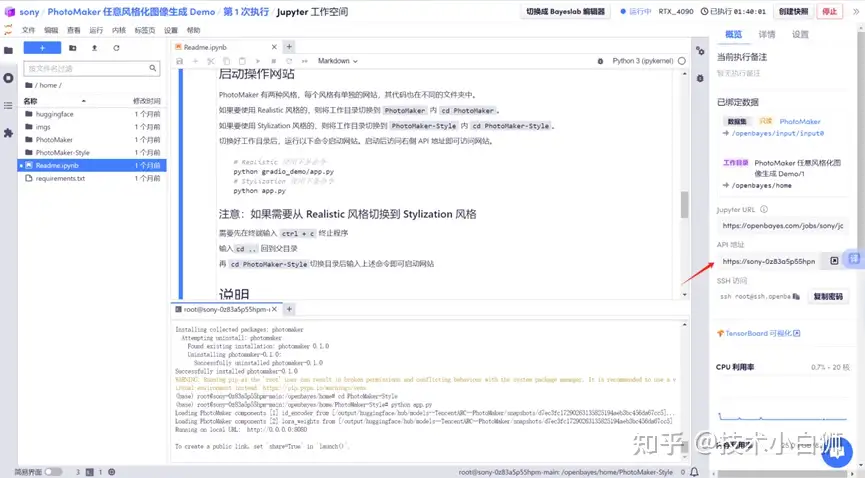865x478 pixels.
Task: Open the huggingface folder
Action: (92, 114)
